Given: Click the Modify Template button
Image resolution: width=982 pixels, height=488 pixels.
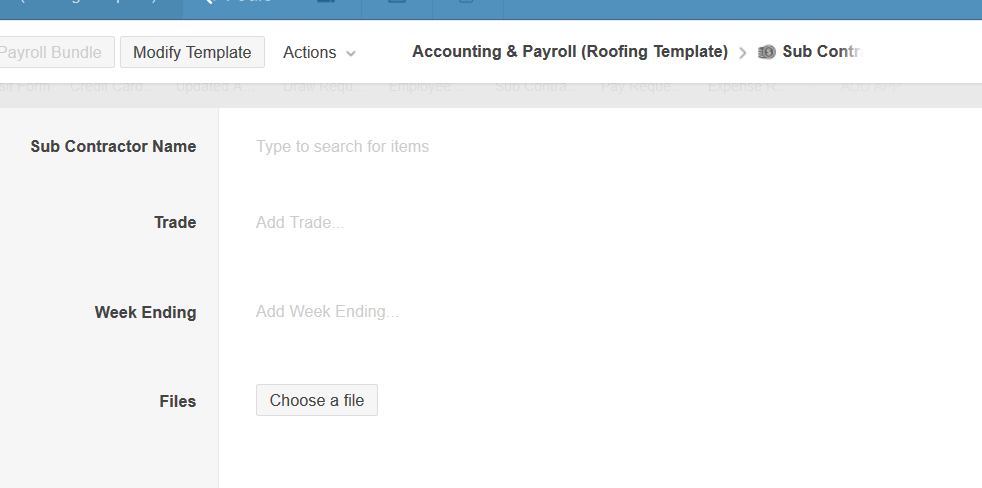Looking at the screenshot, I should 192,52.
